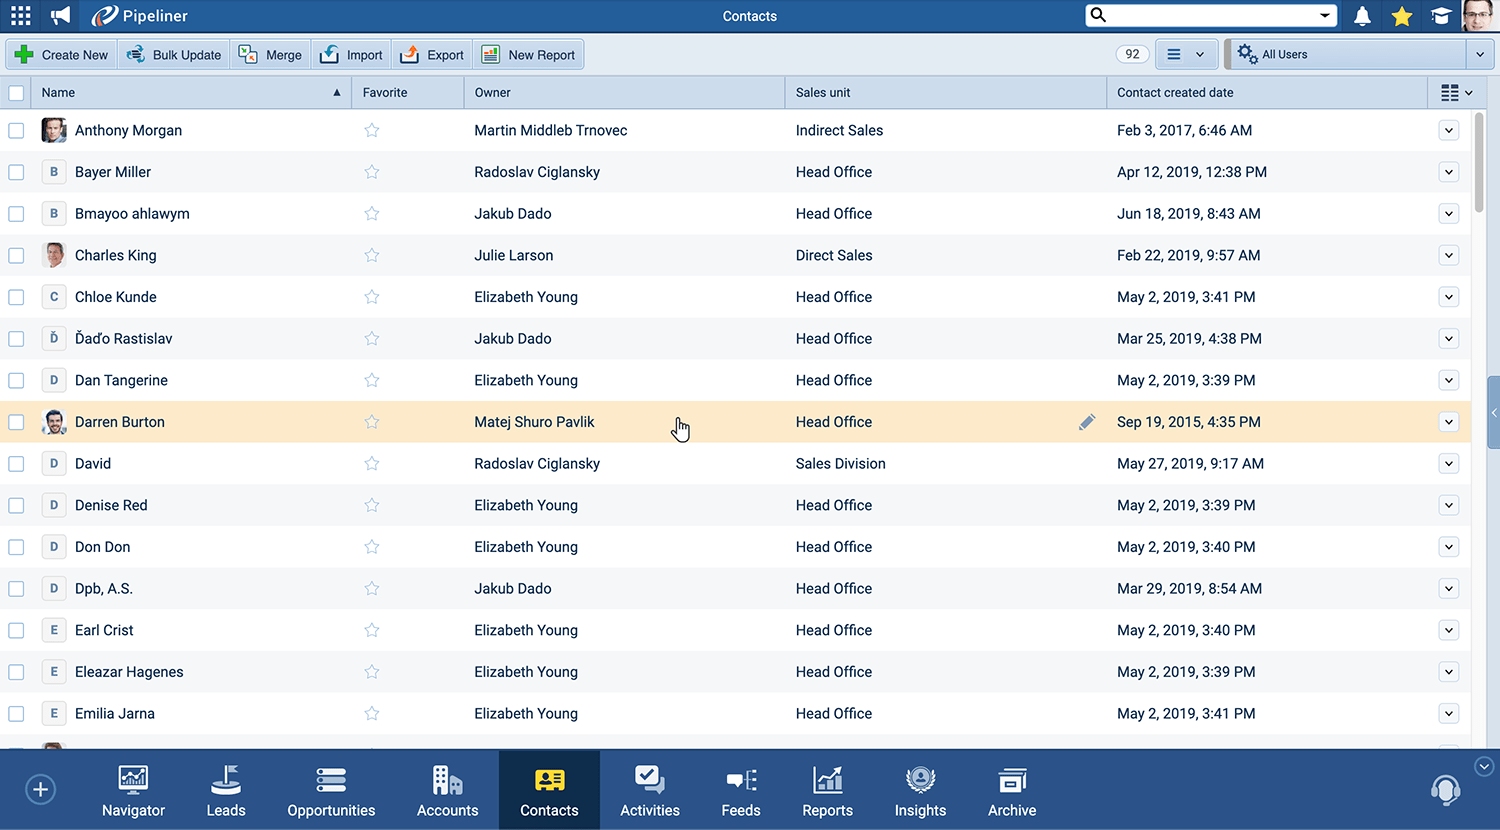Switch to the Opportunities tab
Screen dimensions: 1500x830
click(331, 791)
